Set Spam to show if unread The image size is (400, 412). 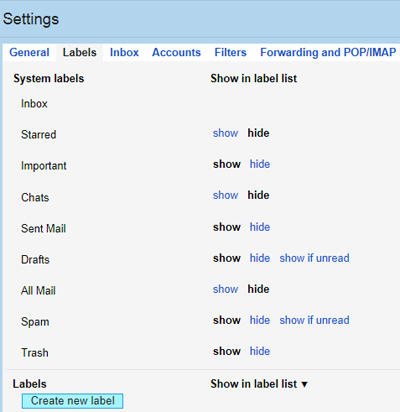(x=314, y=320)
